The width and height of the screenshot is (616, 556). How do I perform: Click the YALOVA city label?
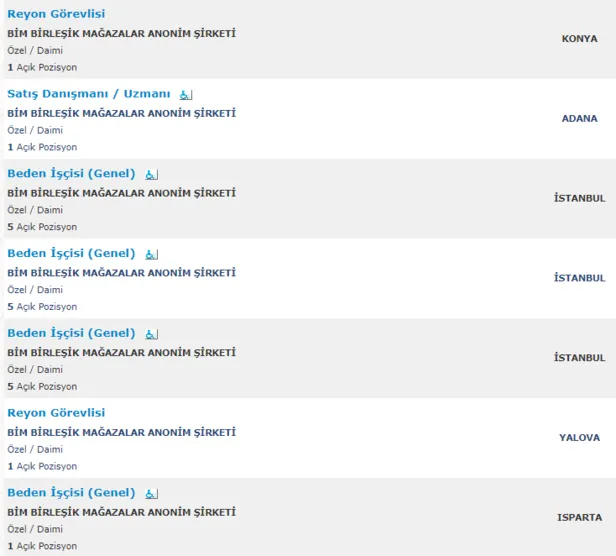580,438
